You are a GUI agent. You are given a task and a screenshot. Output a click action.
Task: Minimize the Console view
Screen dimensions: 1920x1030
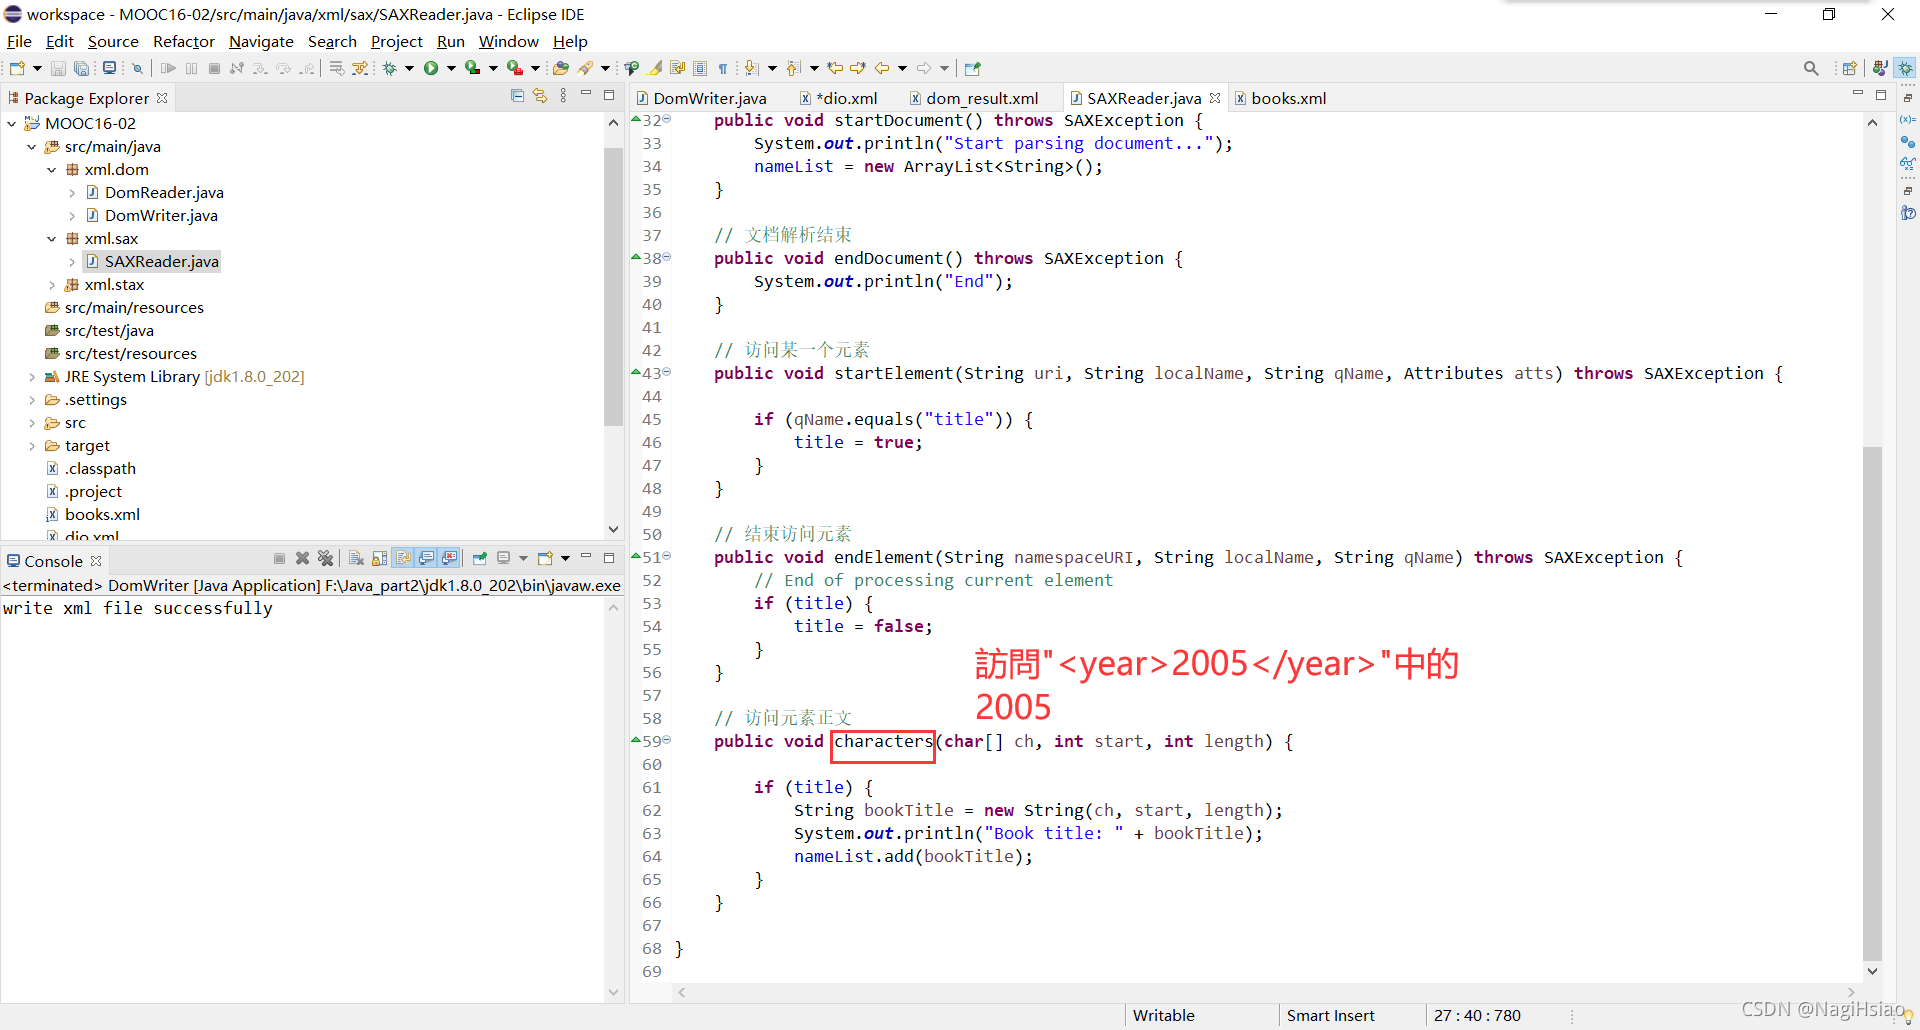(586, 557)
